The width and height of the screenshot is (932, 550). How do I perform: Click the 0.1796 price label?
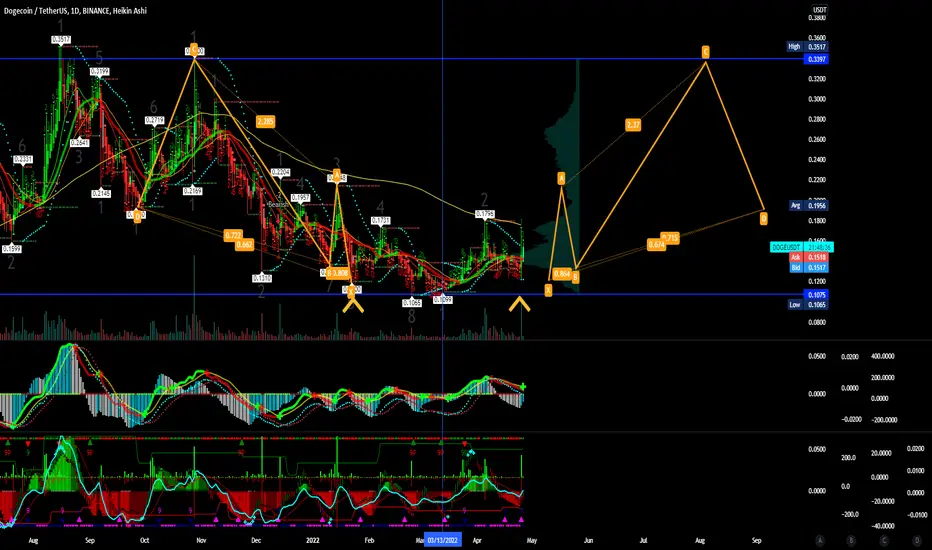484,214
